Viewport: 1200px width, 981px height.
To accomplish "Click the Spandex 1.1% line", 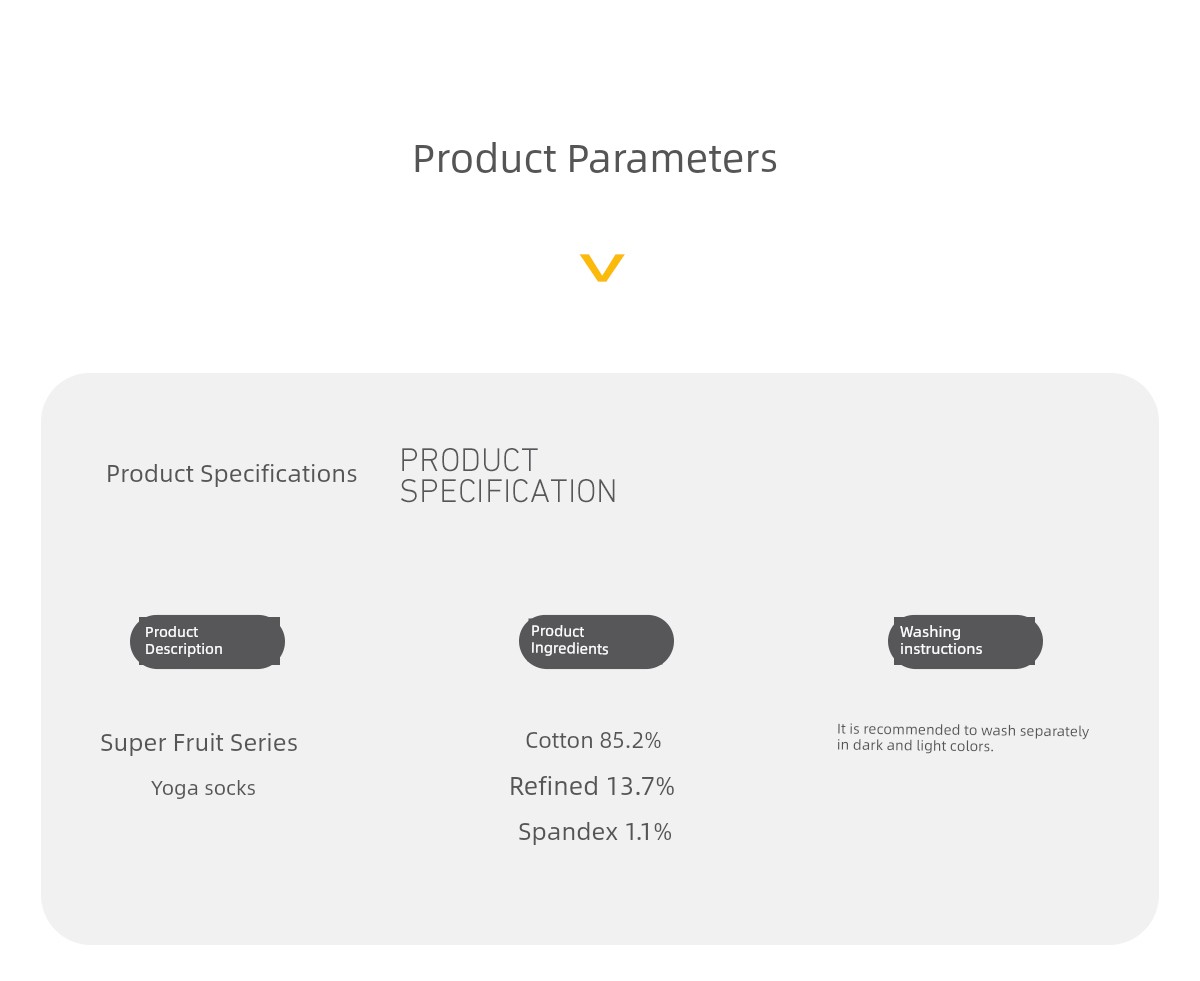I will (595, 832).
